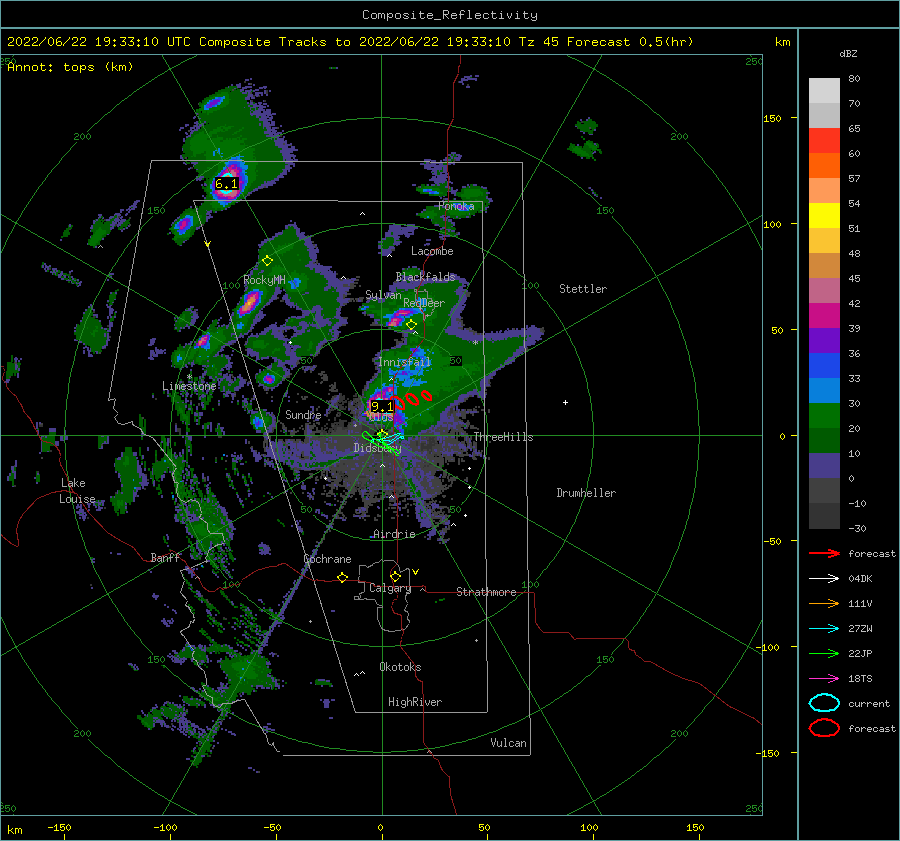Click the Airdrie town label
900x841 pixels.
point(394,534)
